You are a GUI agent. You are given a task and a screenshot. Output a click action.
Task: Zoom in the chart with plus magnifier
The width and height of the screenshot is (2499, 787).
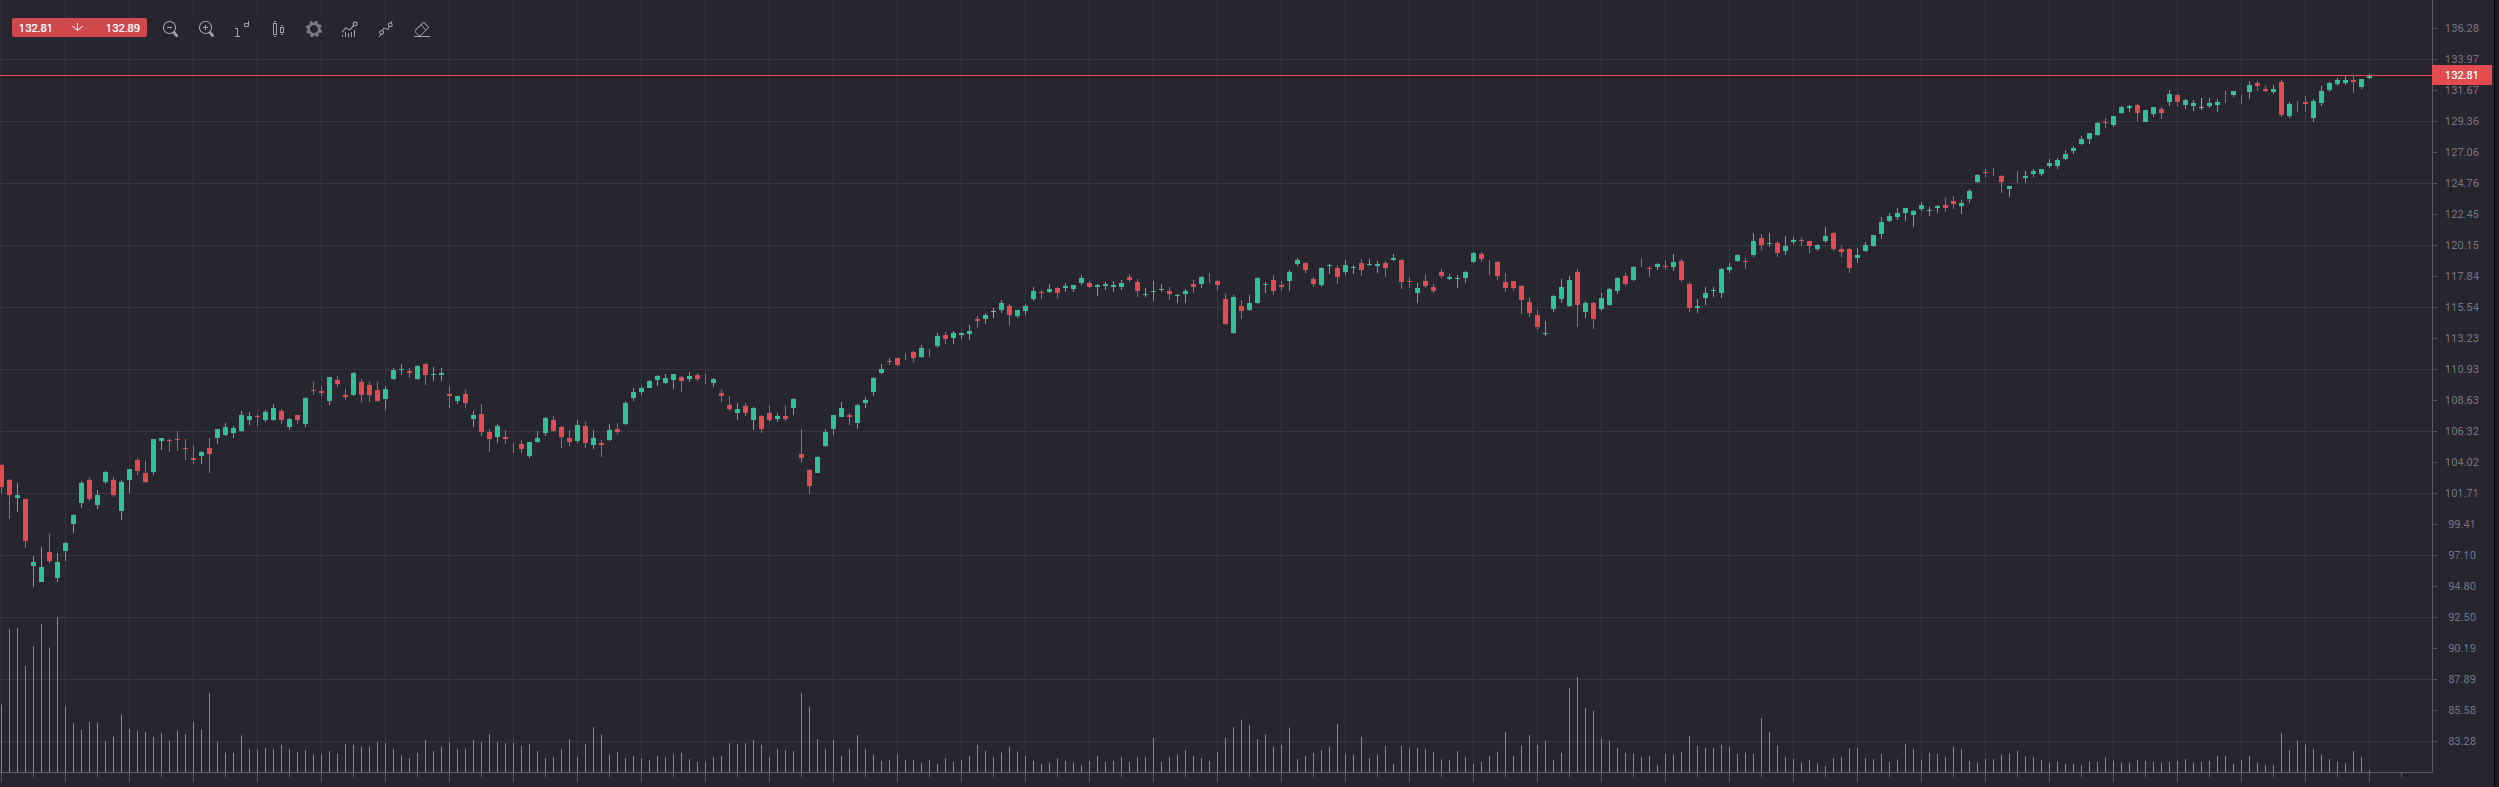[206, 29]
